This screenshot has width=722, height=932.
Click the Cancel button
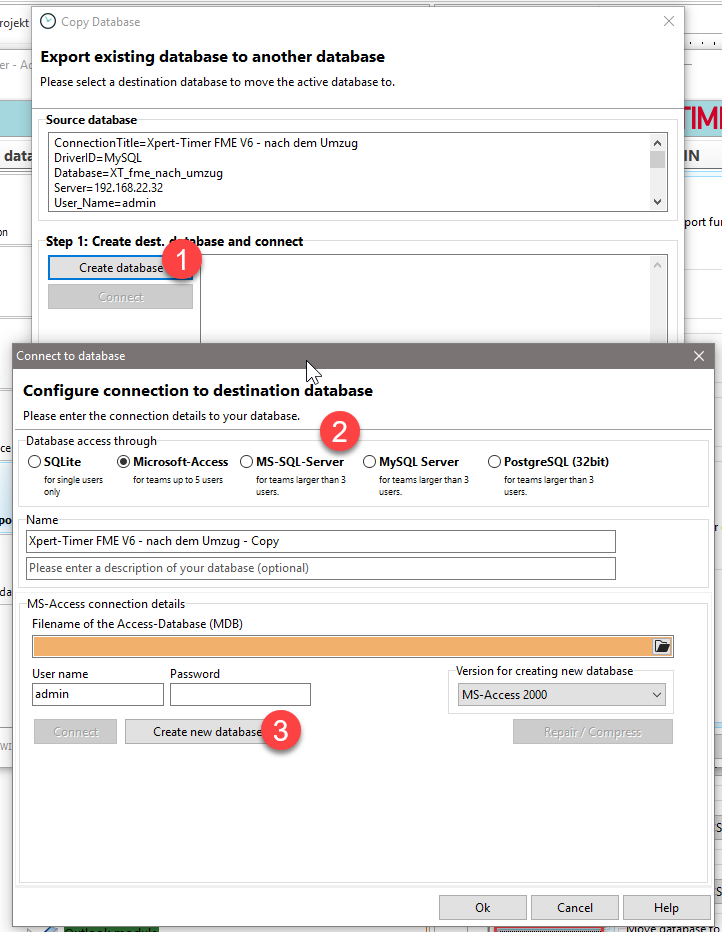(574, 908)
